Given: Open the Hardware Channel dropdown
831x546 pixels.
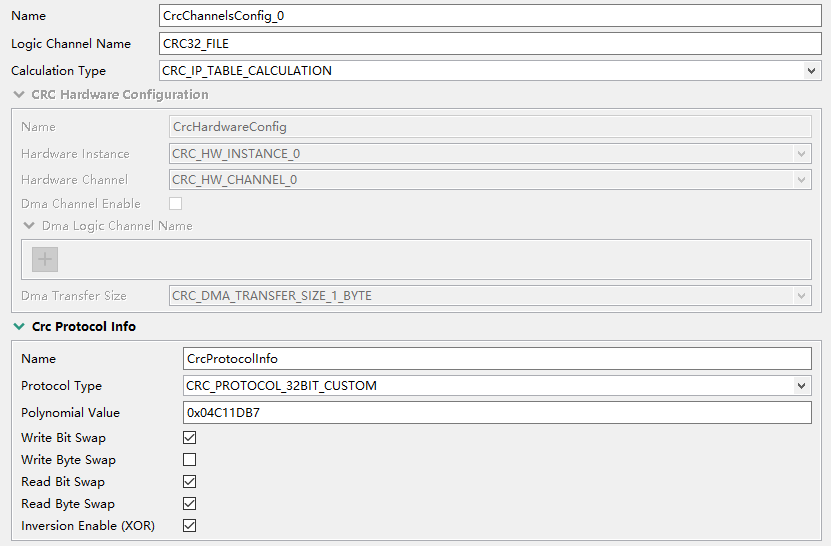Looking at the screenshot, I should pos(801,180).
